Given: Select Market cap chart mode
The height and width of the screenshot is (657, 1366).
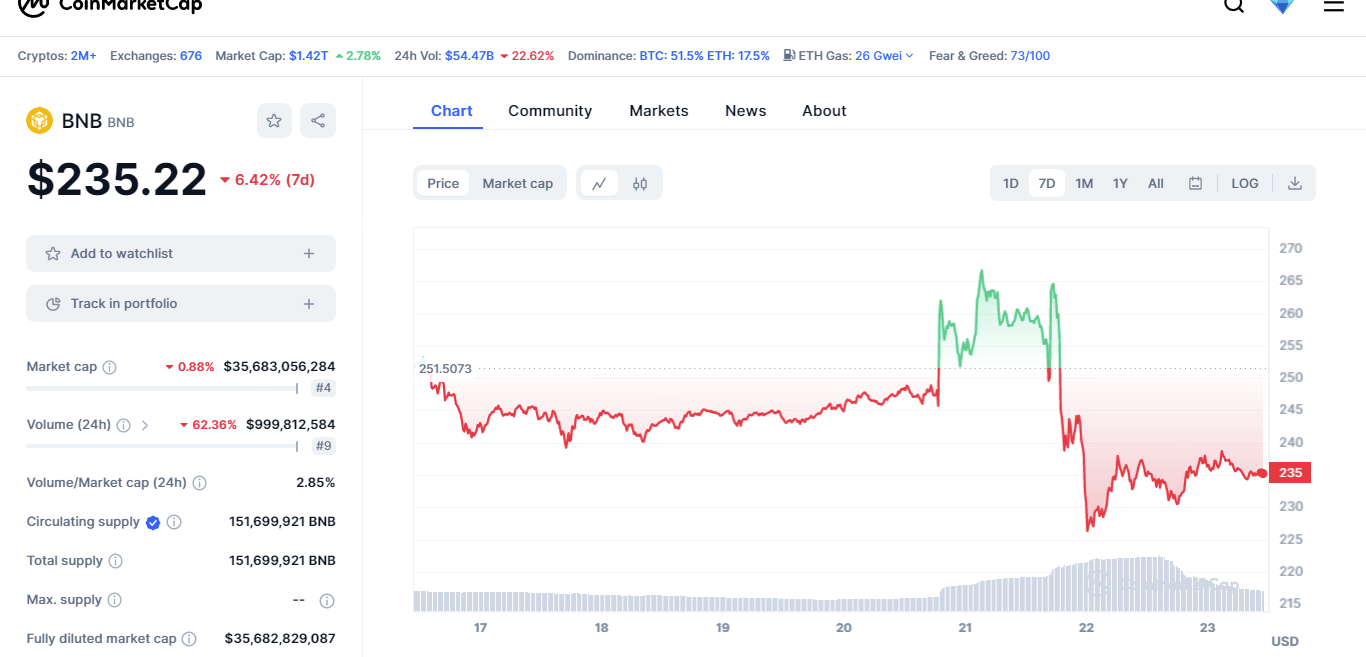Looking at the screenshot, I should 518,183.
